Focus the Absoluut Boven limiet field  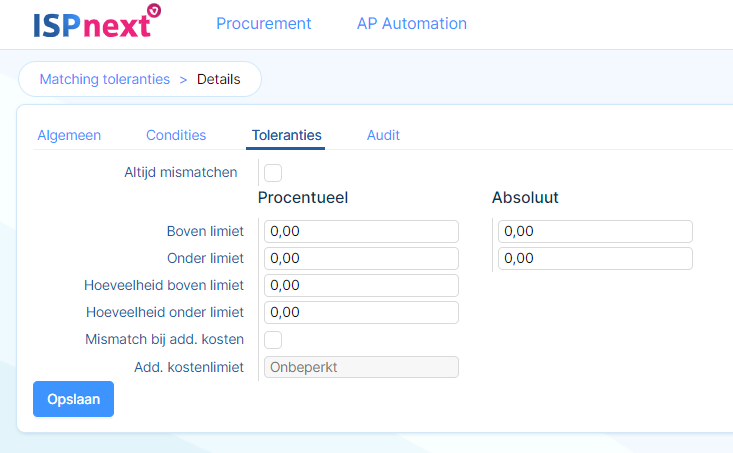595,231
